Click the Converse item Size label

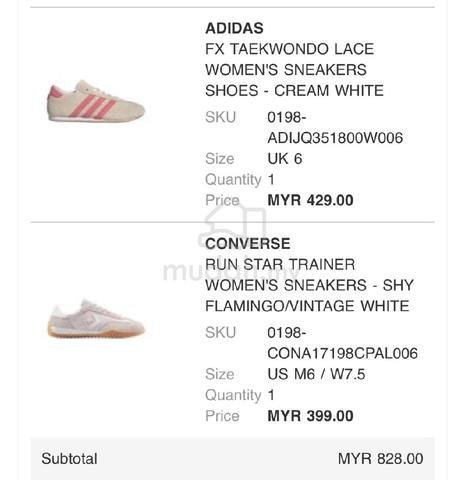pyautogui.click(x=220, y=374)
